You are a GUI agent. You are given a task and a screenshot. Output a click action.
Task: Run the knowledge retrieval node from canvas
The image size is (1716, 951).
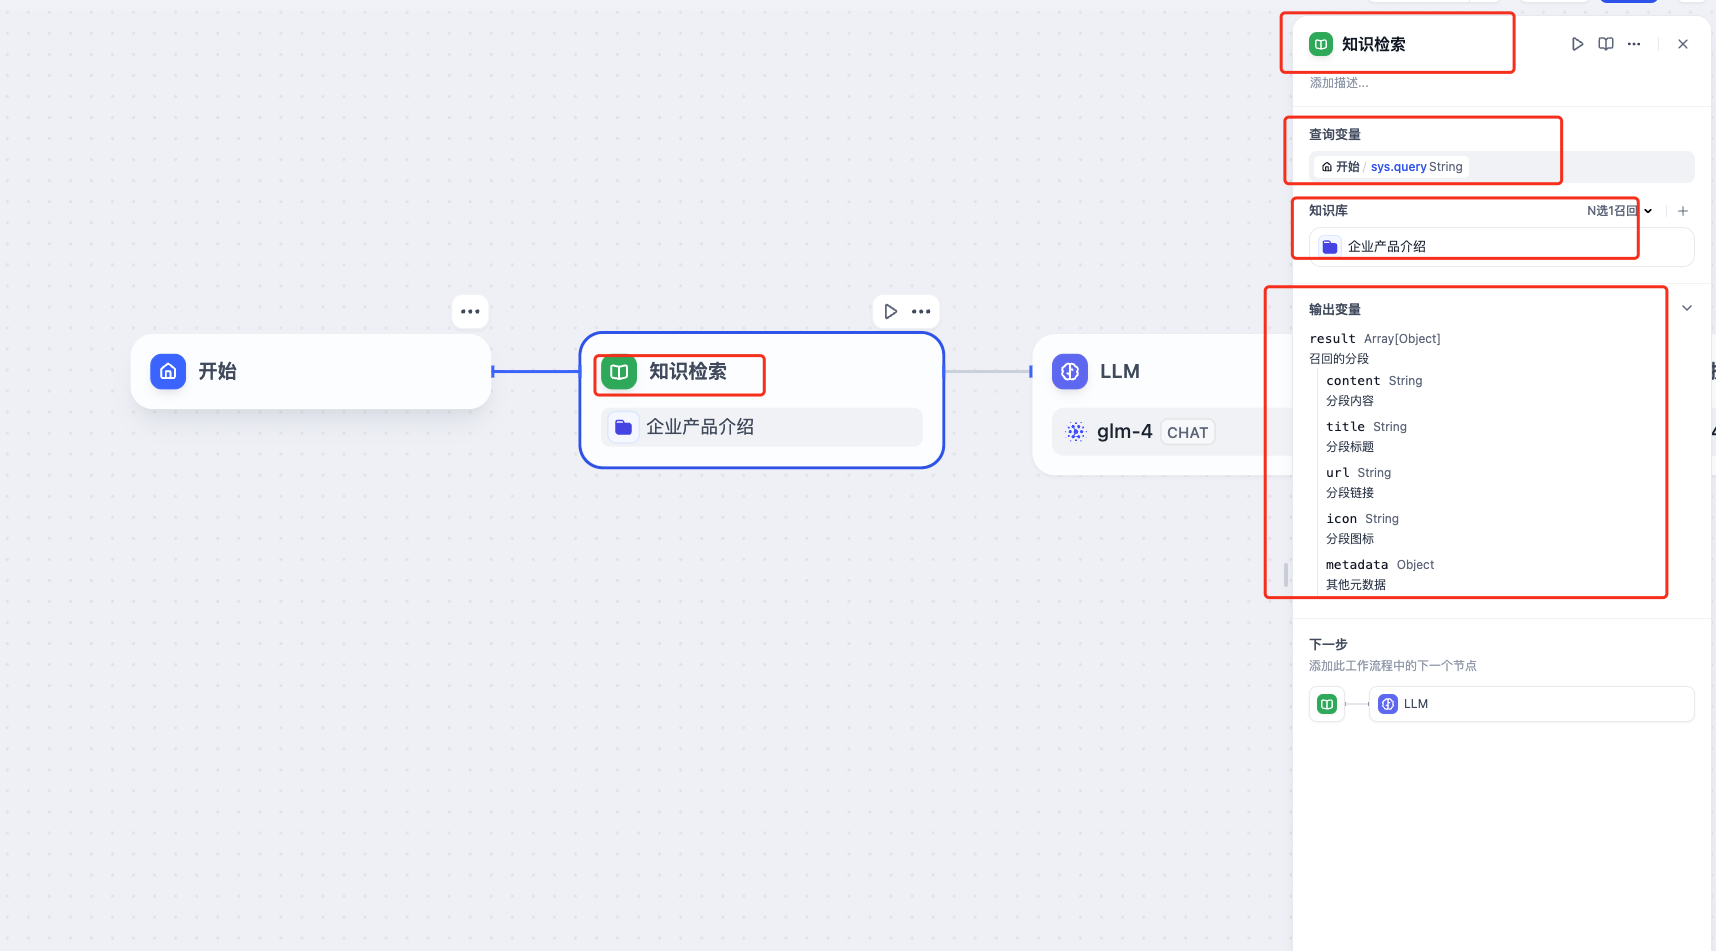pyautogui.click(x=890, y=312)
